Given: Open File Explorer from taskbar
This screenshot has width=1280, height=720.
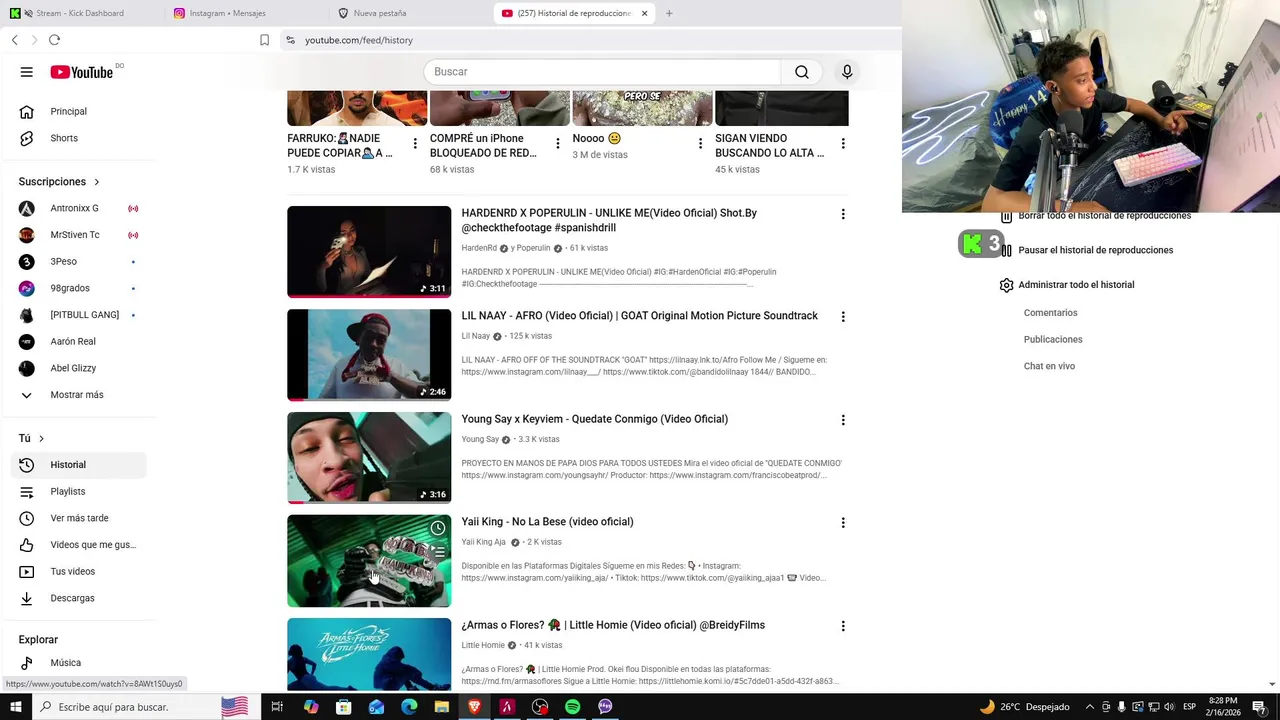Looking at the screenshot, I should [x=441, y=707].
